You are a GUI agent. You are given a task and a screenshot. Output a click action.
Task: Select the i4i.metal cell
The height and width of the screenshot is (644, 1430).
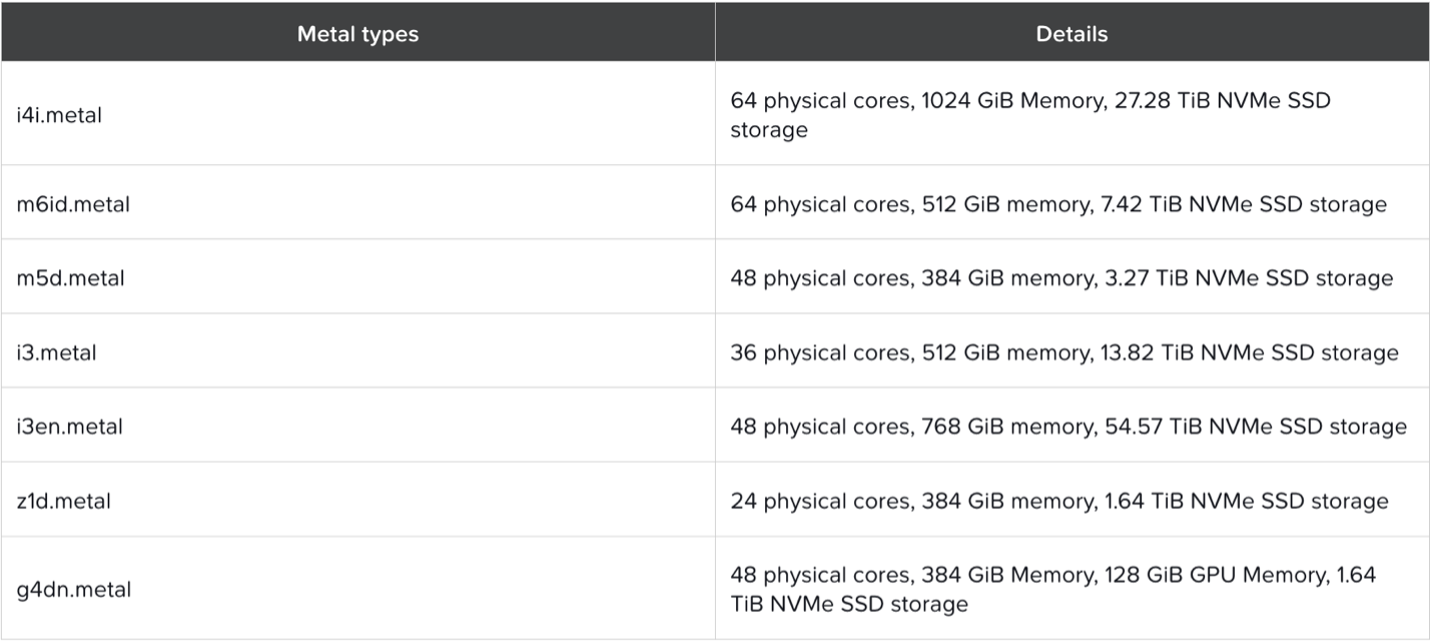point(59,115)
